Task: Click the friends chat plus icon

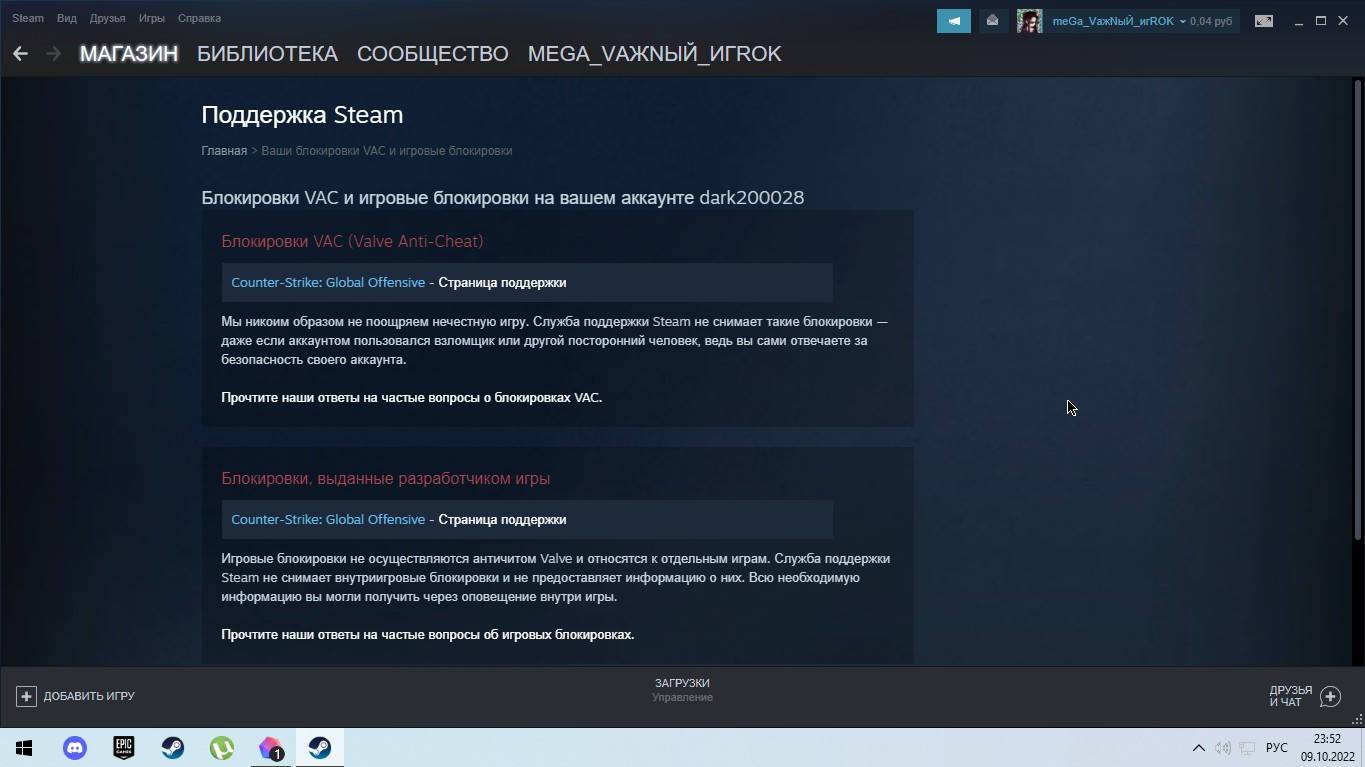Action: (x=1330, y=696)
